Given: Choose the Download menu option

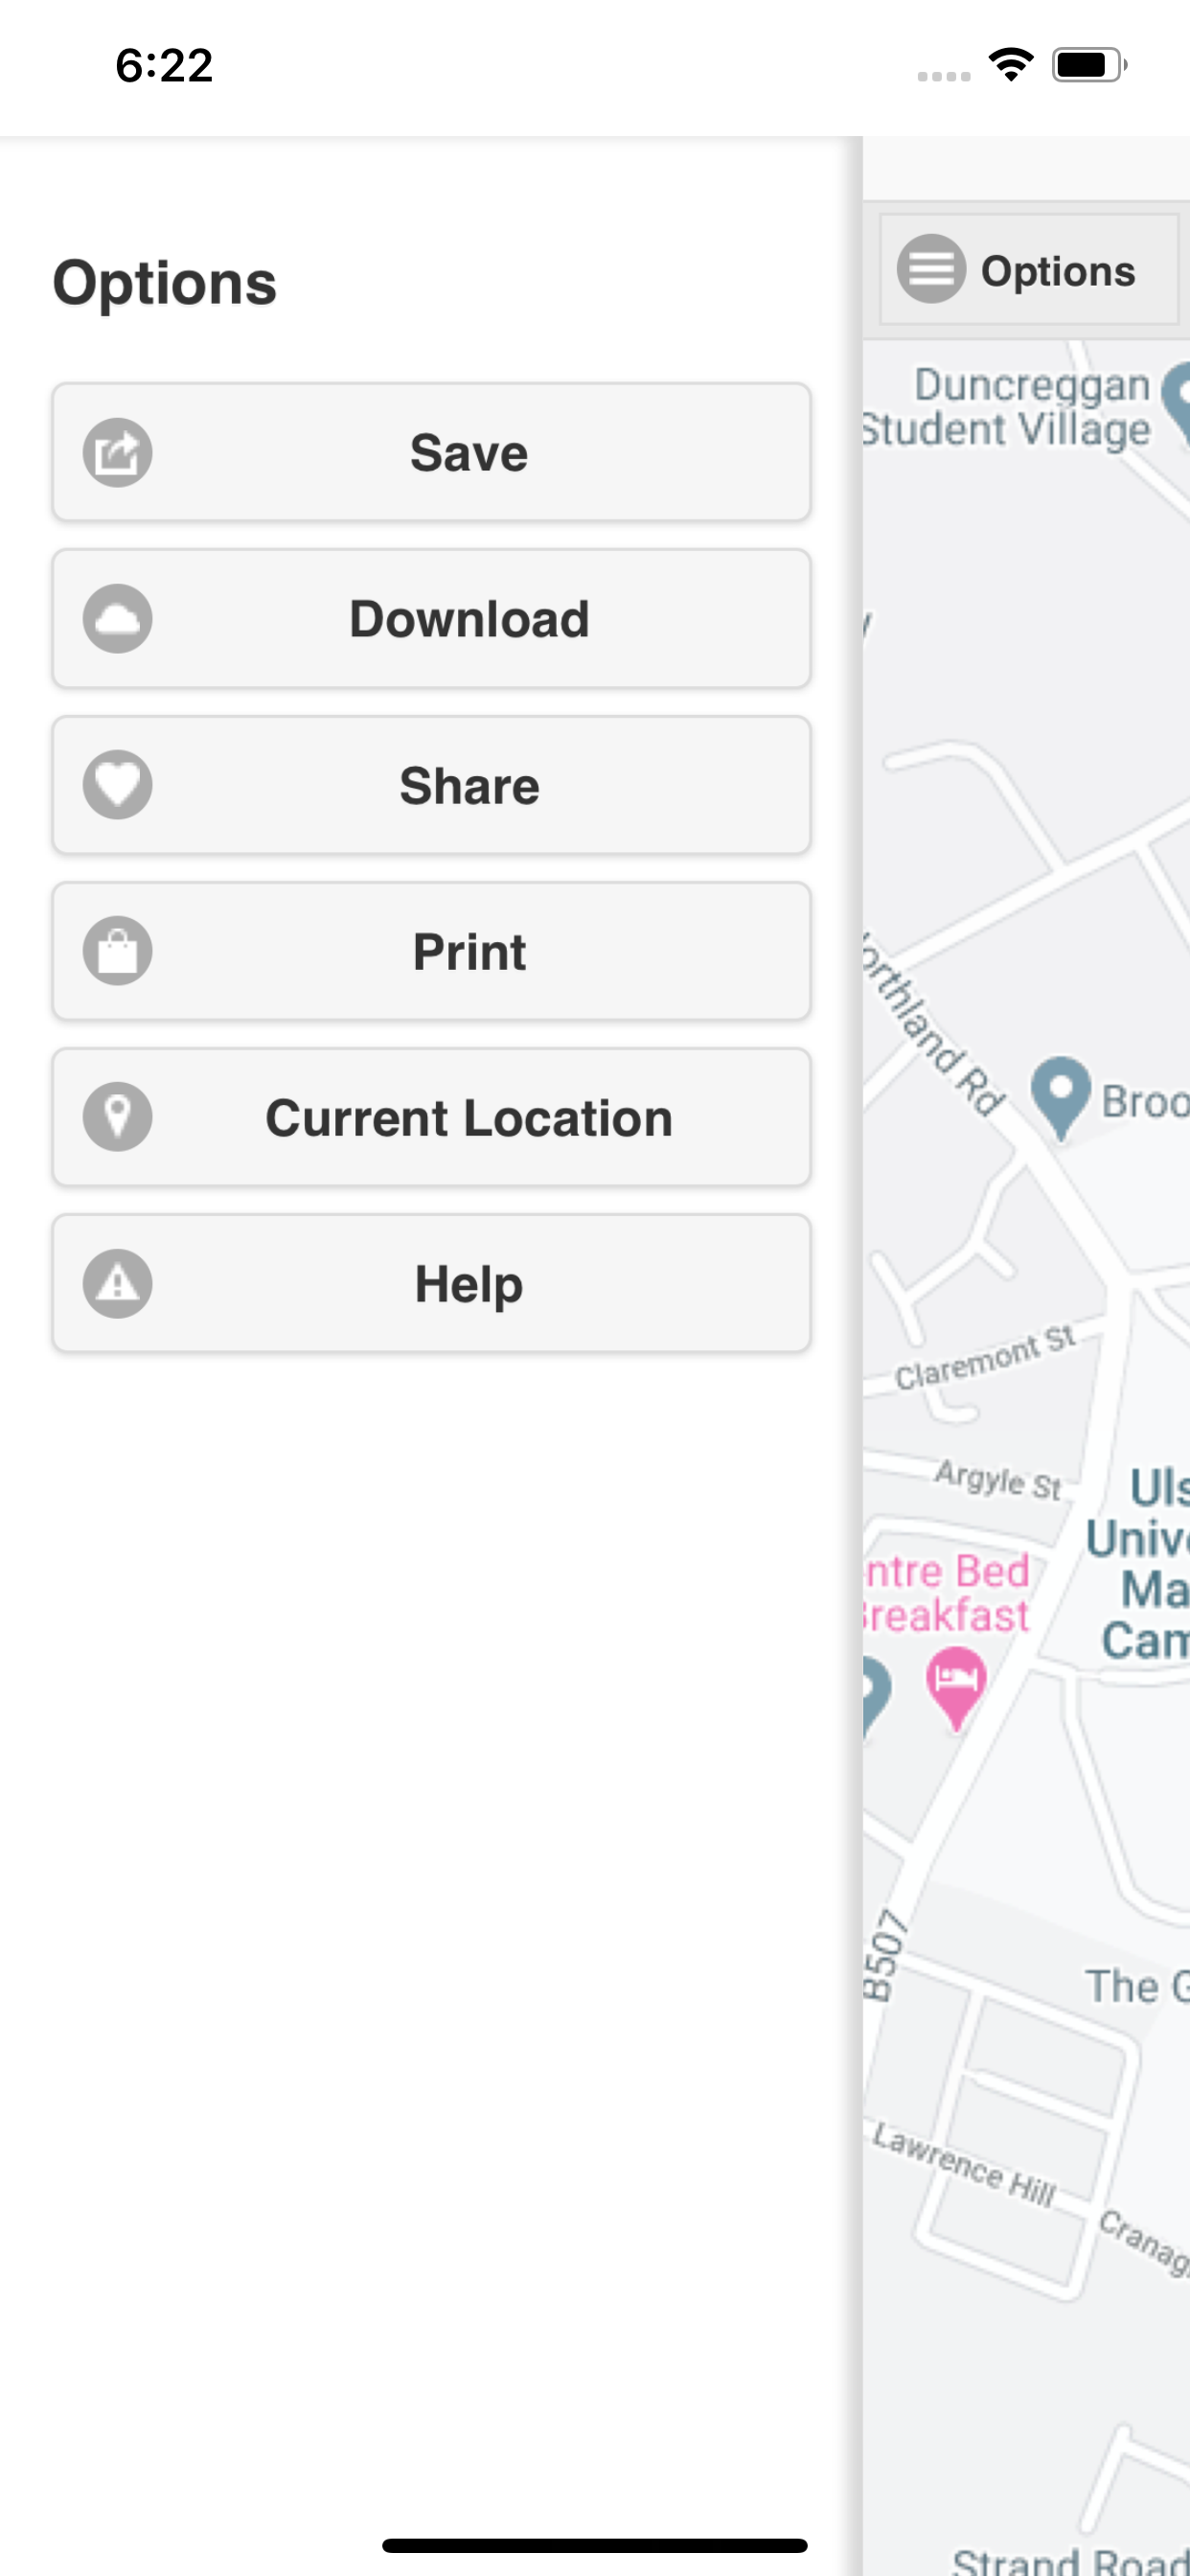Looking at the screenshot, I should click(x=431, y=618).
